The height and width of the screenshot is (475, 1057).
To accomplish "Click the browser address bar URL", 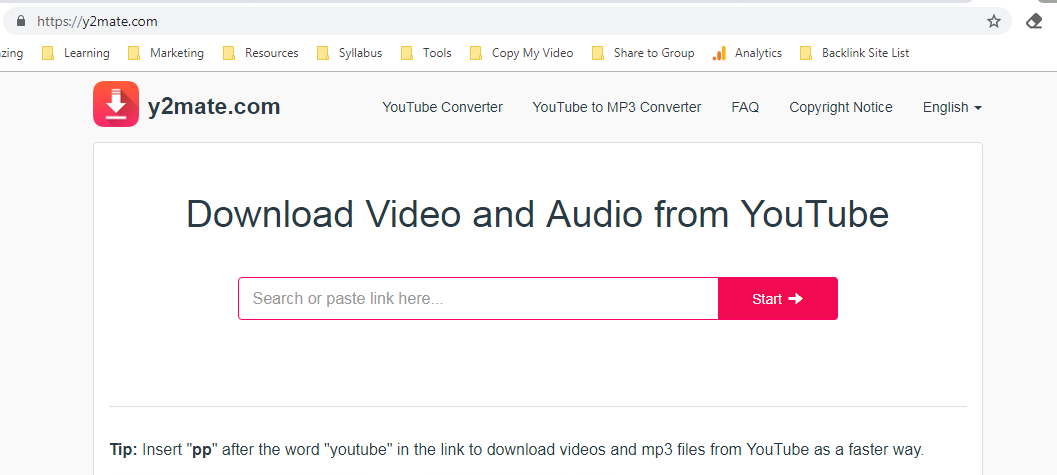I will point(97,22).
